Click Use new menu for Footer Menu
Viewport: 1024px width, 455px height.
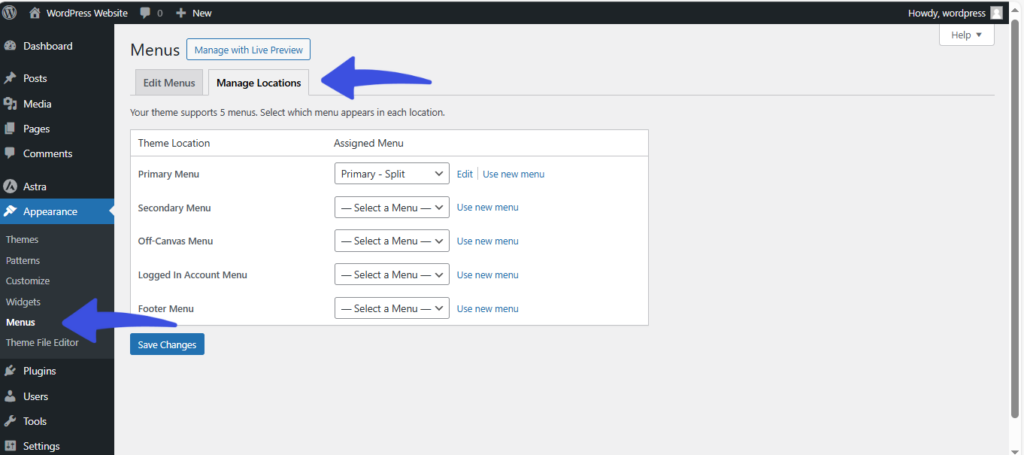click(x=488, y=308)
